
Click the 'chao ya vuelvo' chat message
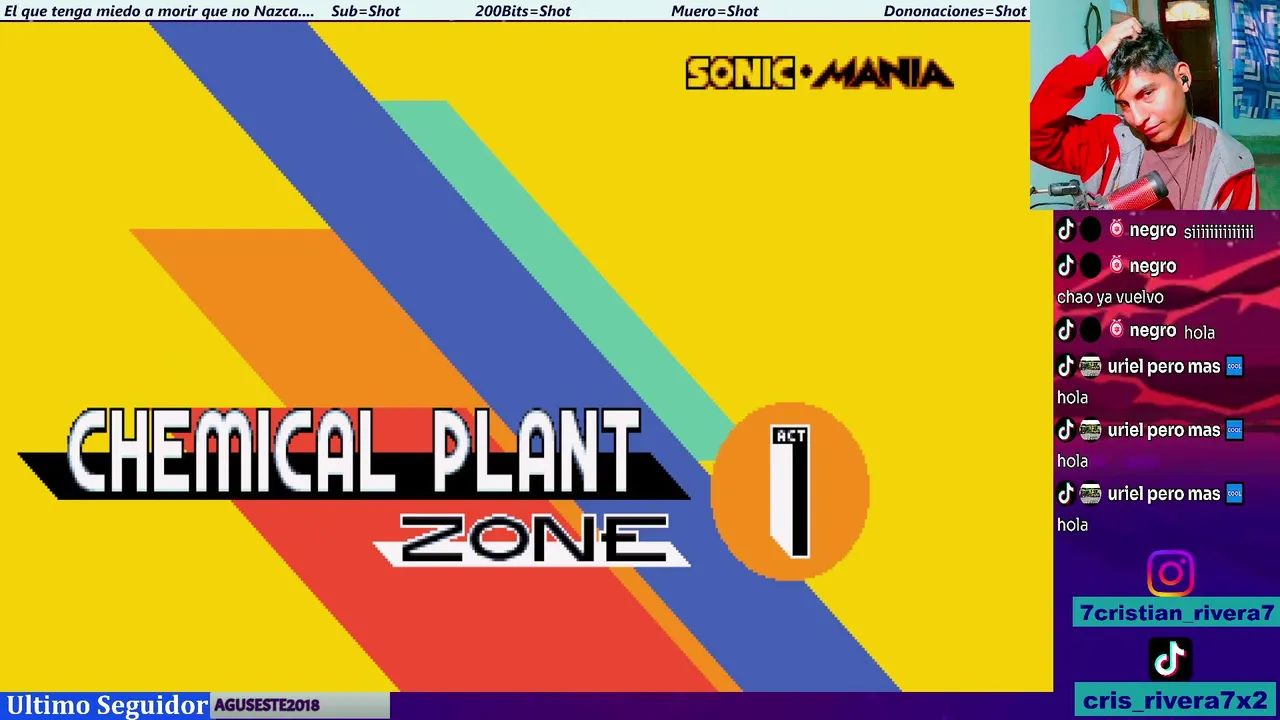[x=1110, y=297]
